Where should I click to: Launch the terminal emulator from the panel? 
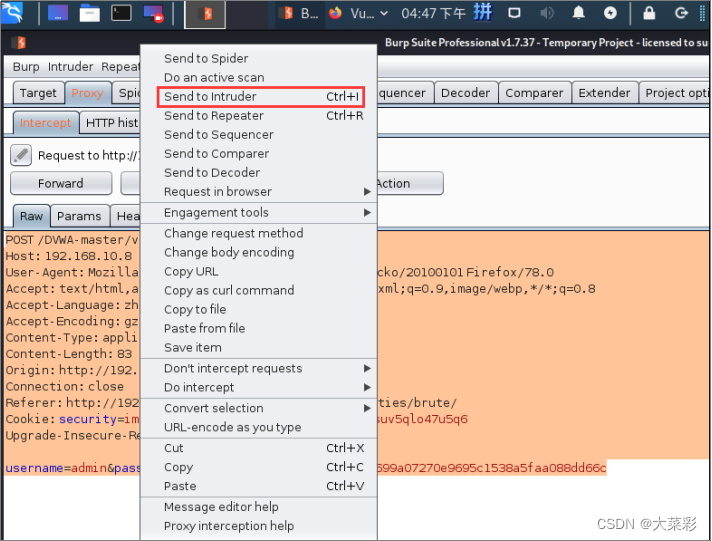pos(121,13)
